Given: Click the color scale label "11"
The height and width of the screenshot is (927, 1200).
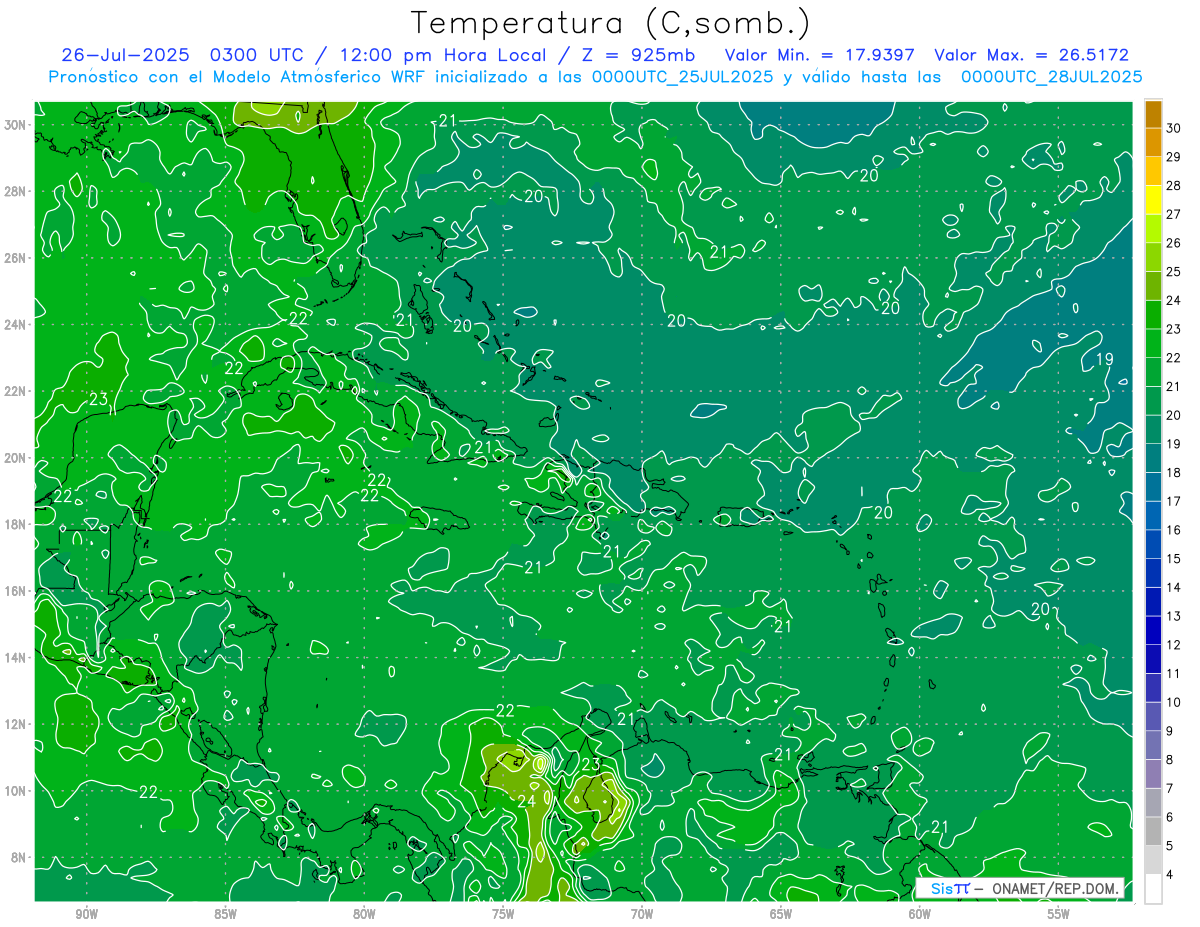Looking at the screenshot, I should (x=1174, y=673).
